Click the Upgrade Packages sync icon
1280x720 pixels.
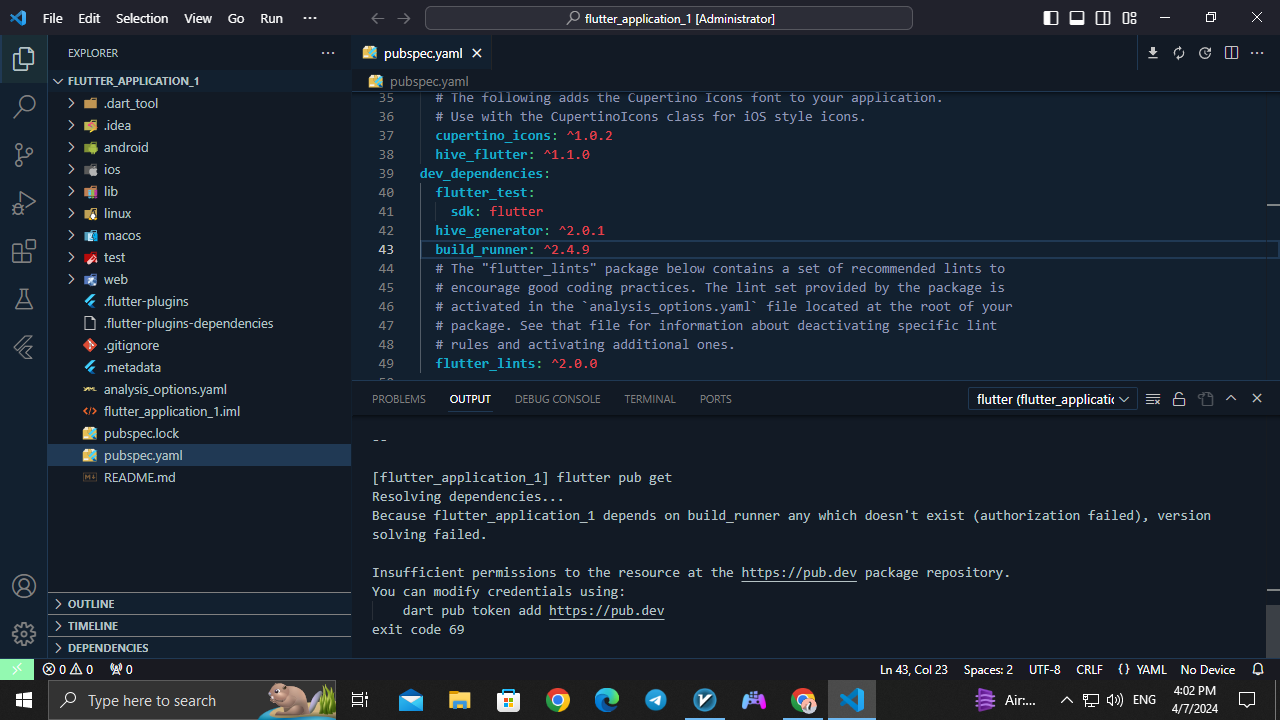pos(1179,53)
